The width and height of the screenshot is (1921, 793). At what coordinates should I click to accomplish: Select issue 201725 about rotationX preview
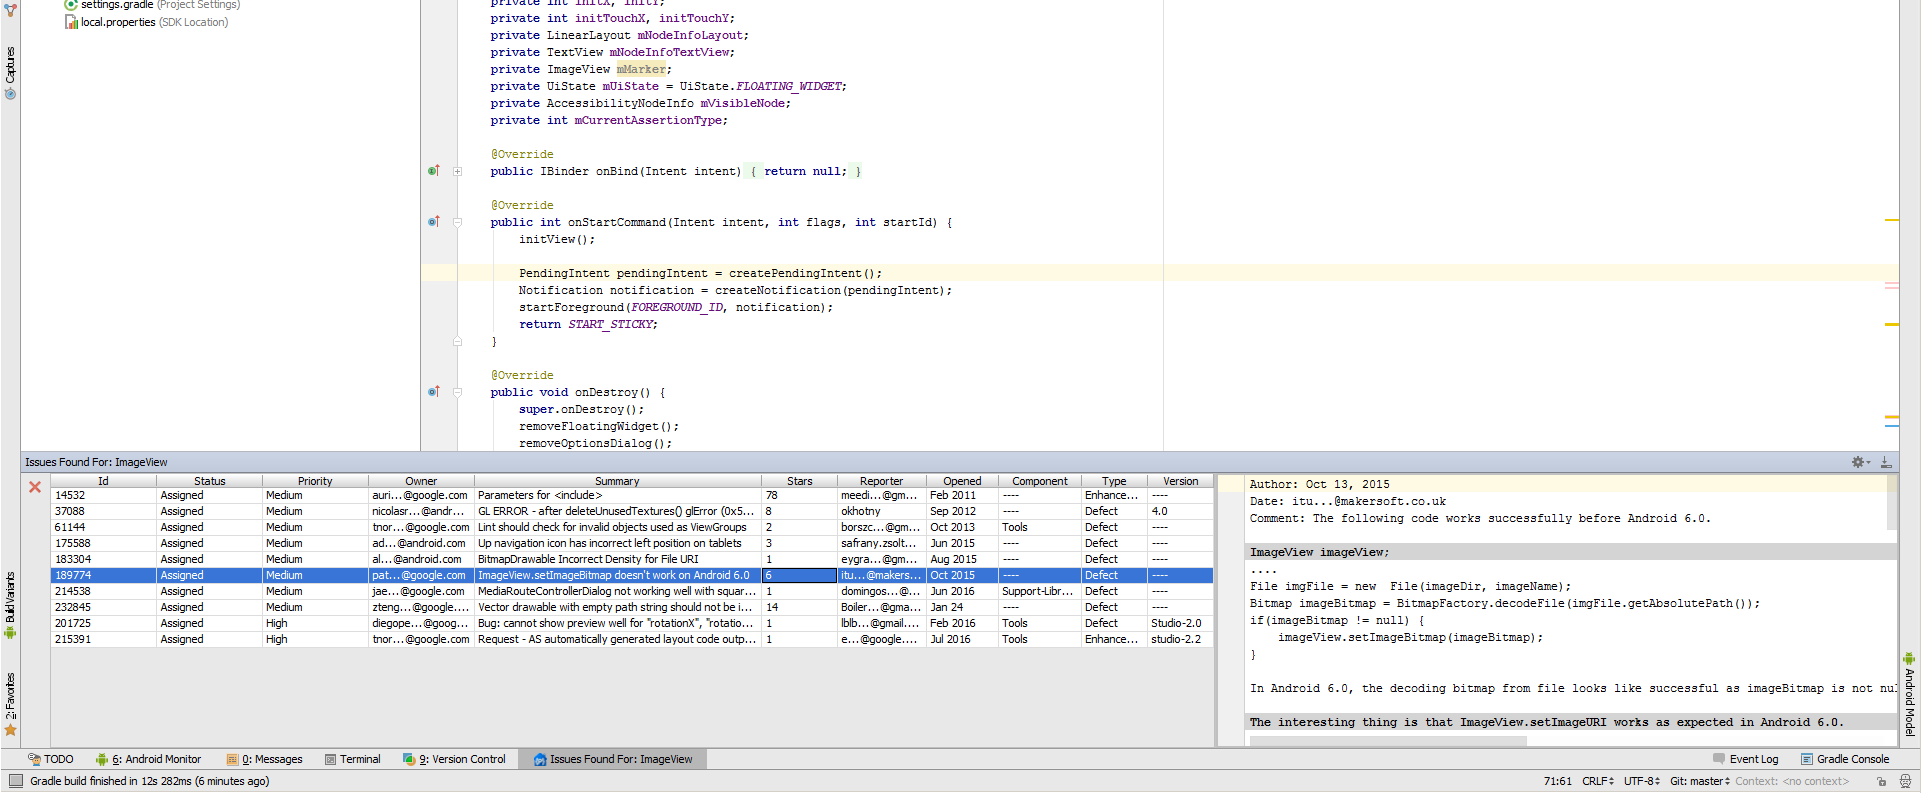coord(632,623)
